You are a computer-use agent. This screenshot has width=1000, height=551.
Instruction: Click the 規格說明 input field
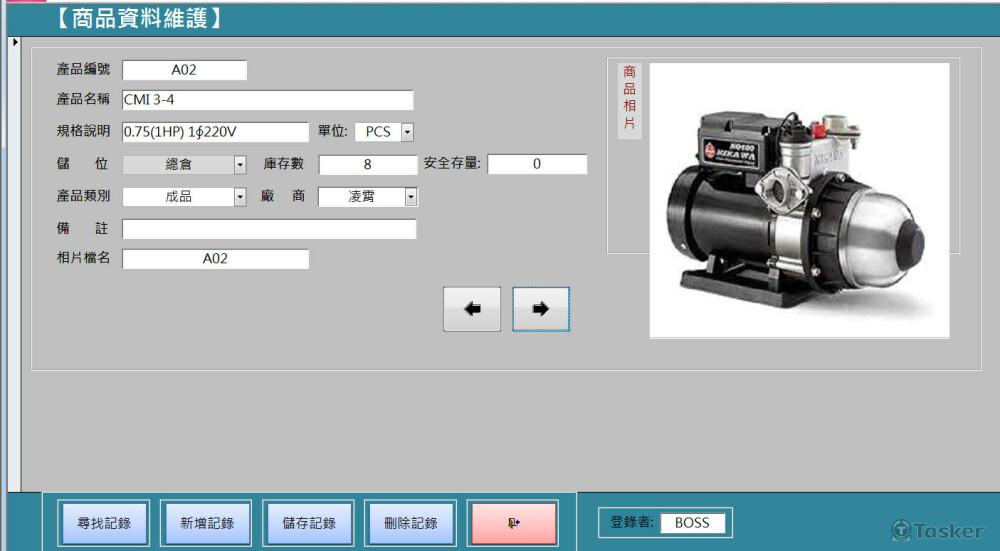216,132
